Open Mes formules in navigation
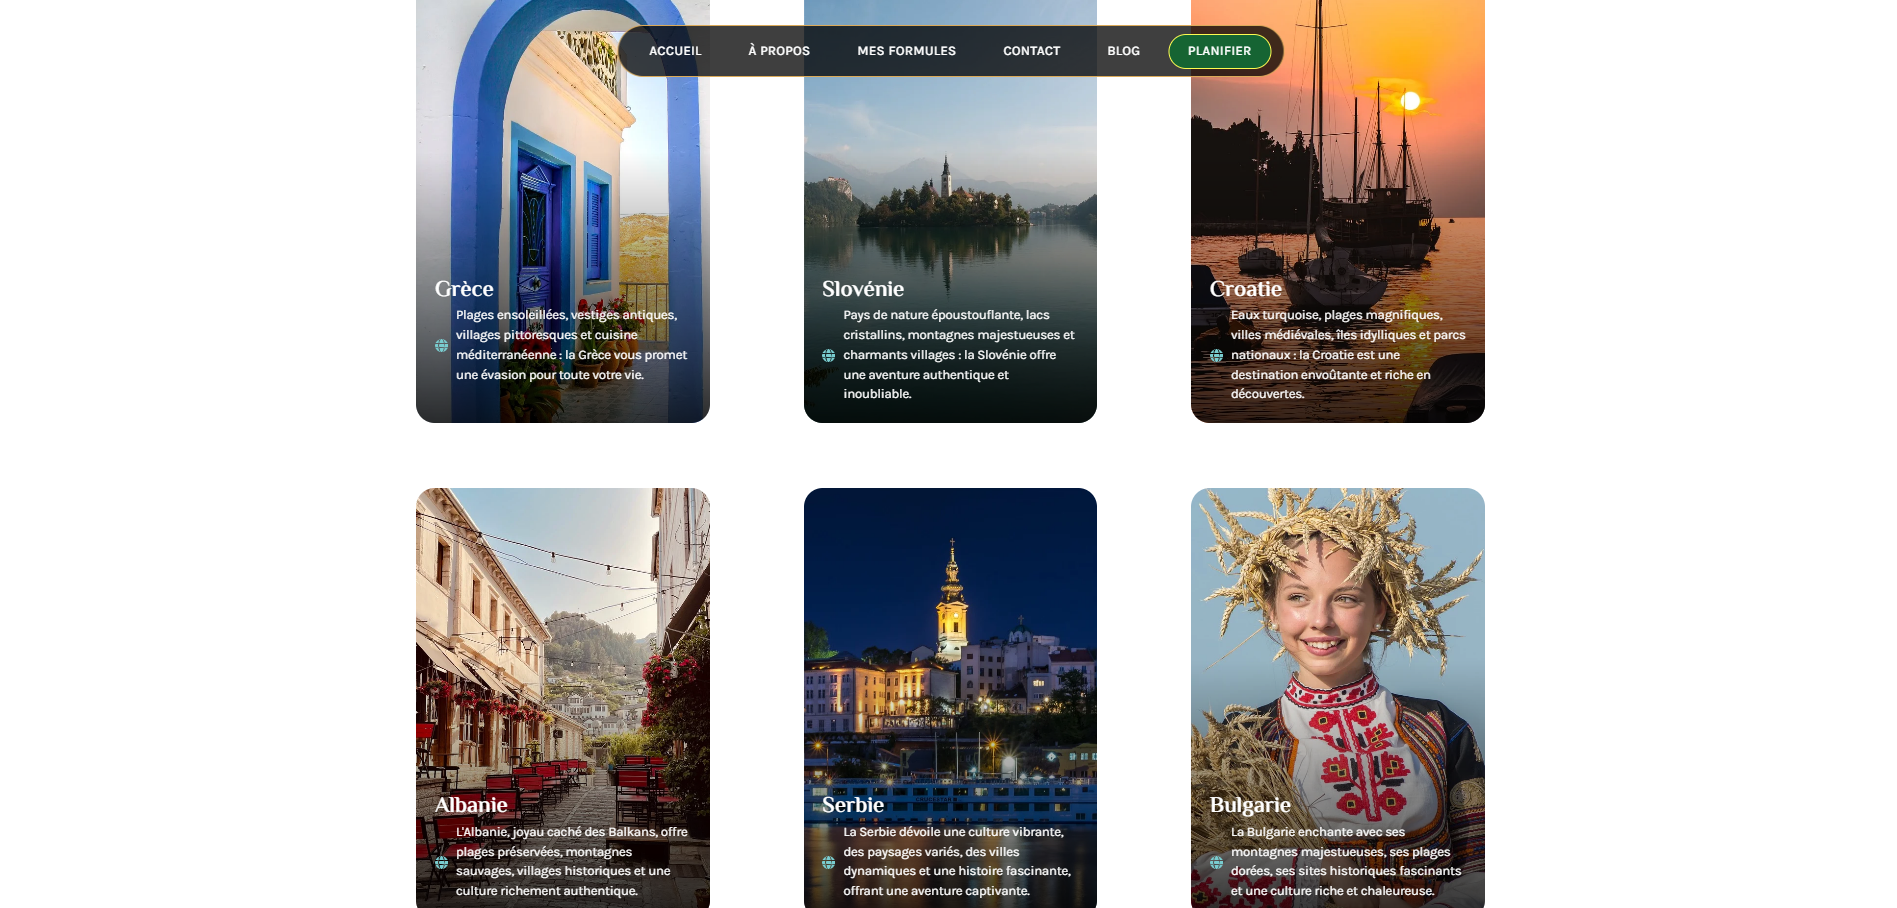 point(906,51)
